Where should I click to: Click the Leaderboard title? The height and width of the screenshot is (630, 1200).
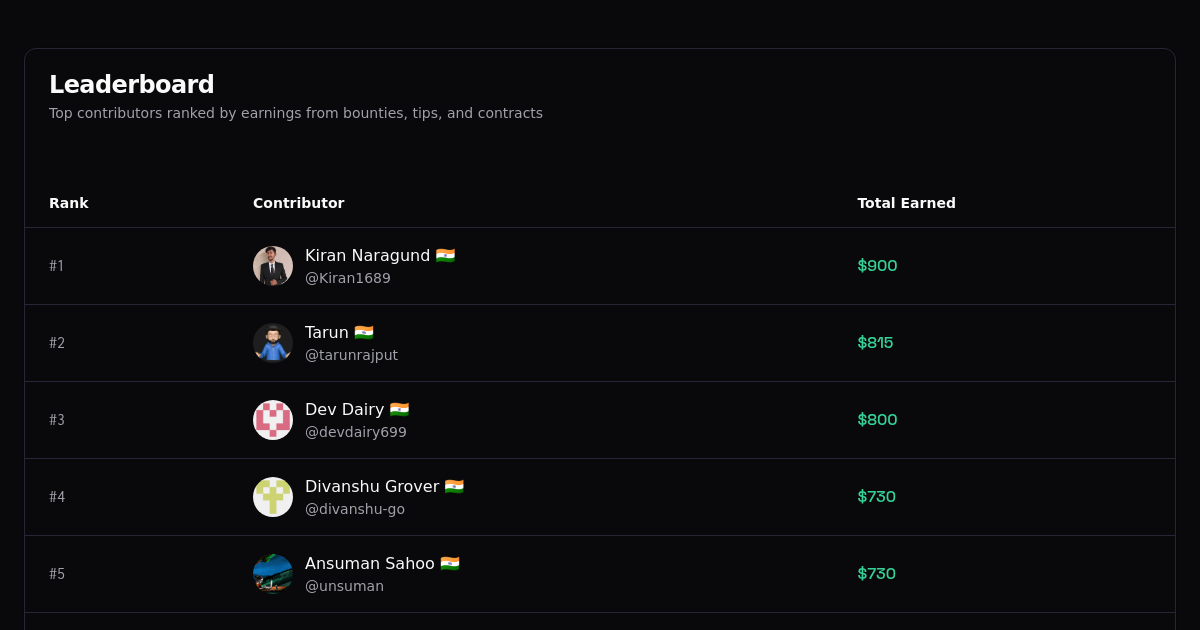[x=131, y=84]
